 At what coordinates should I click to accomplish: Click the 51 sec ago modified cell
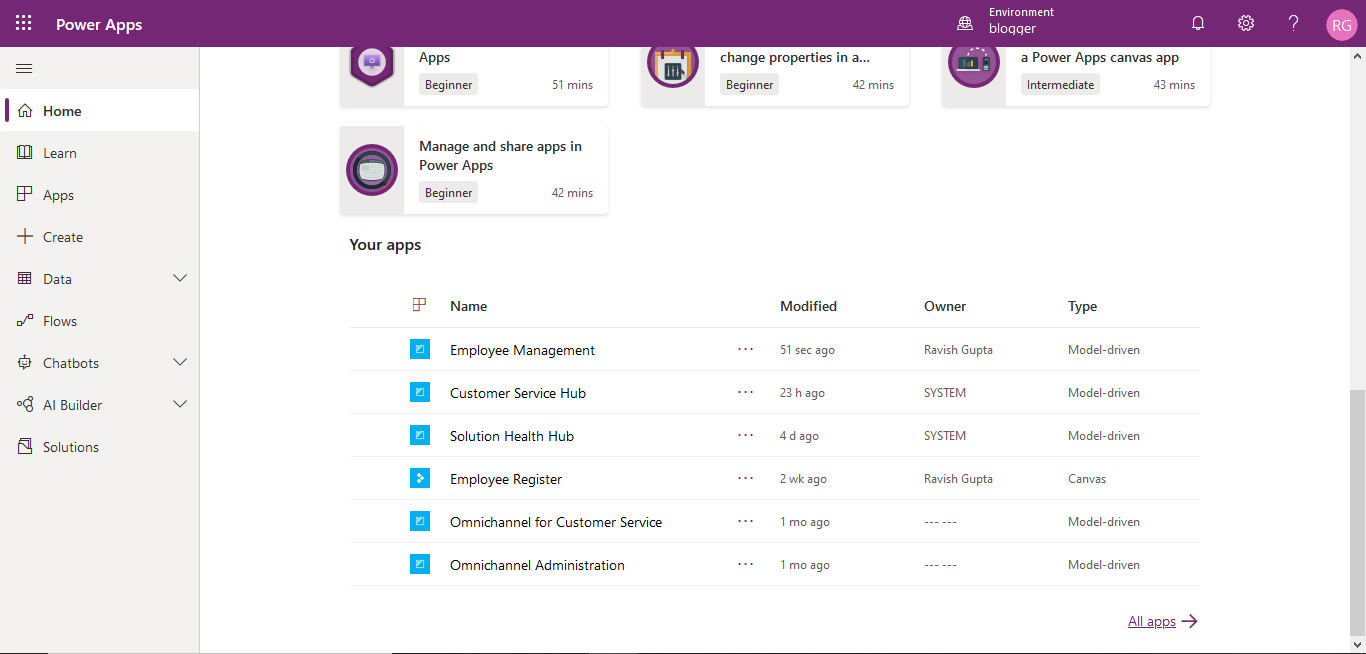coord(807,350)
